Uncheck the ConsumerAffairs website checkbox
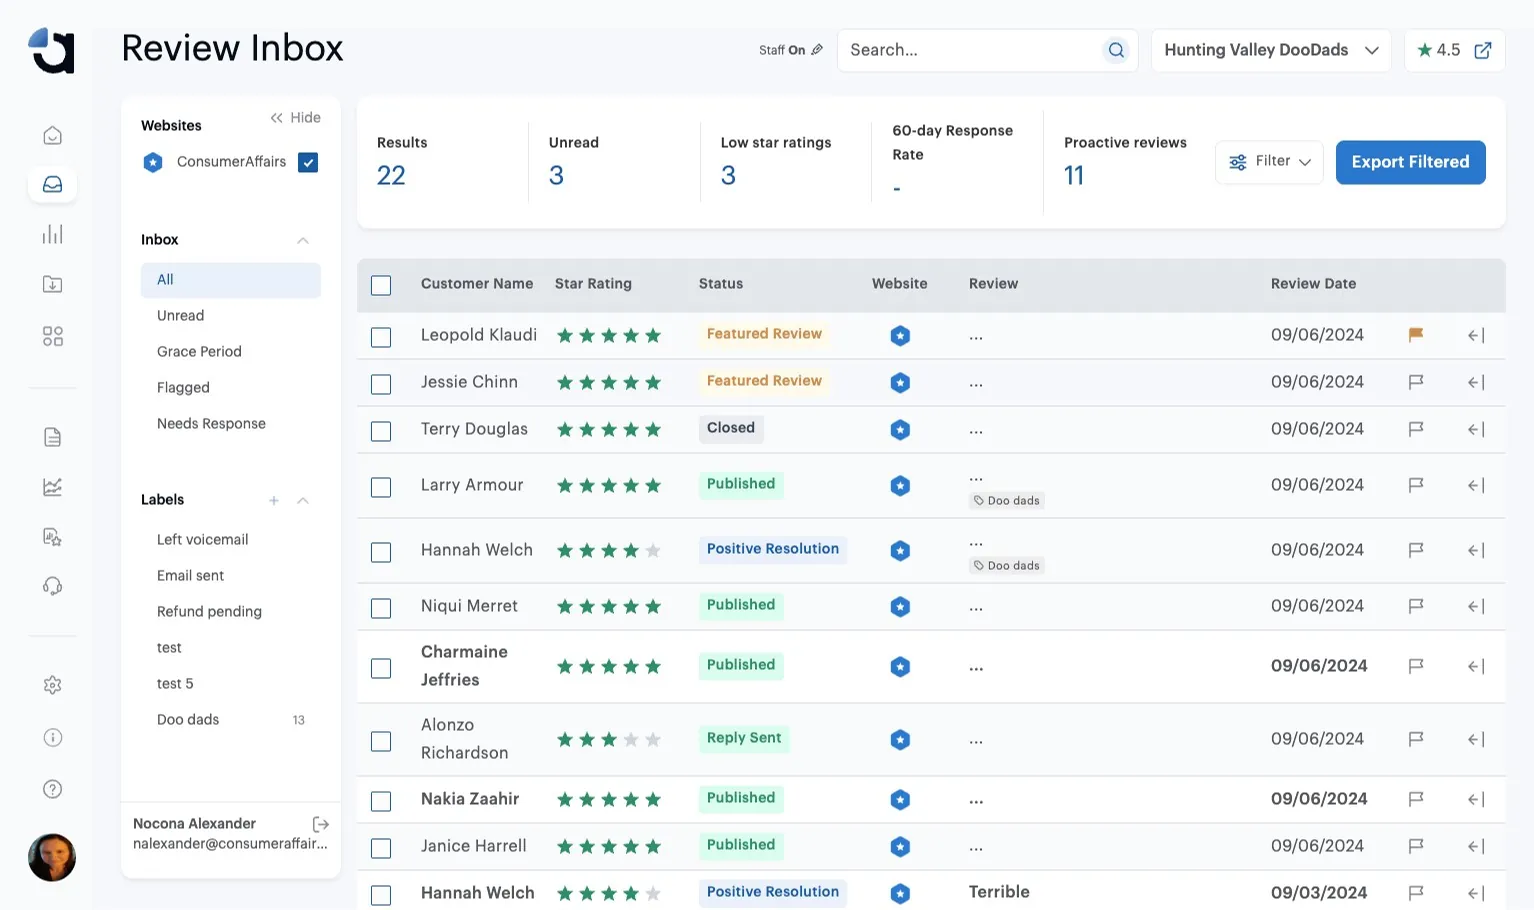Image resolution: width=1534 pixels, height=910 pixels. click(x=308, y=162)
